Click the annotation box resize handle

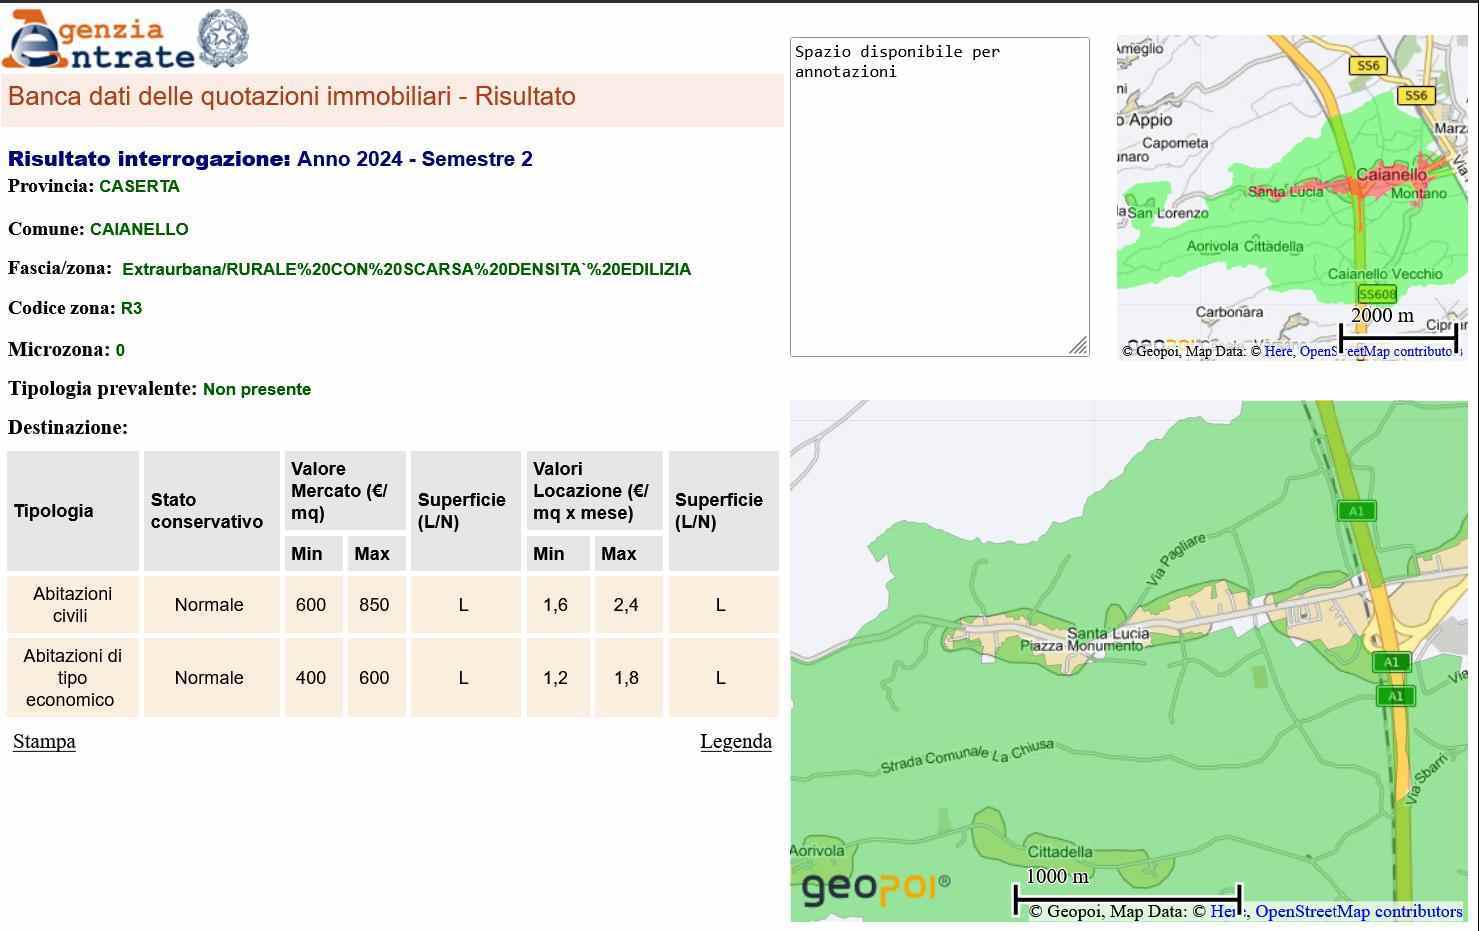[x=1078, y=346]
